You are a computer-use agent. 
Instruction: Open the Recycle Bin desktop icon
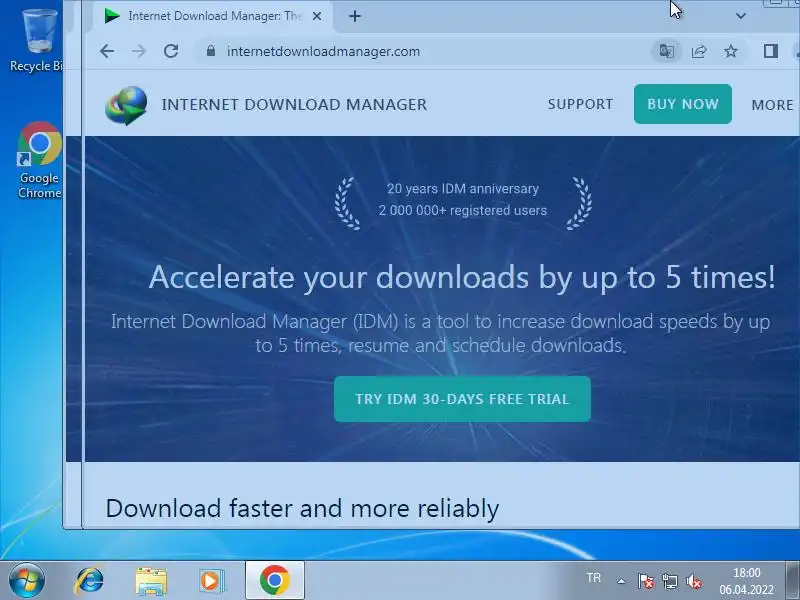coord(37,40)
